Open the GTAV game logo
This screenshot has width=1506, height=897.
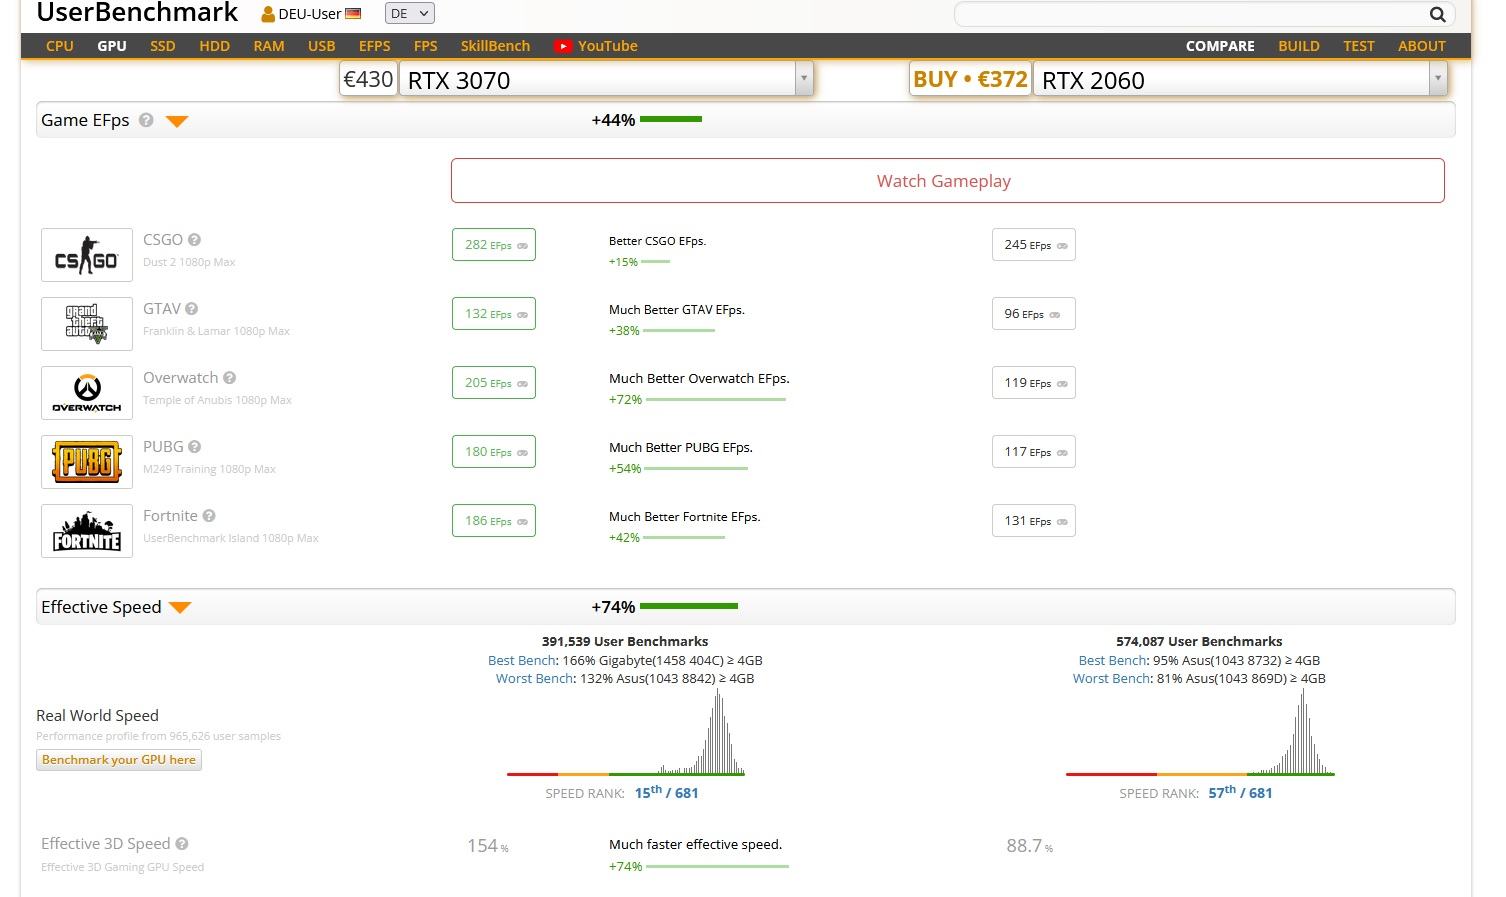click(87, 324)
